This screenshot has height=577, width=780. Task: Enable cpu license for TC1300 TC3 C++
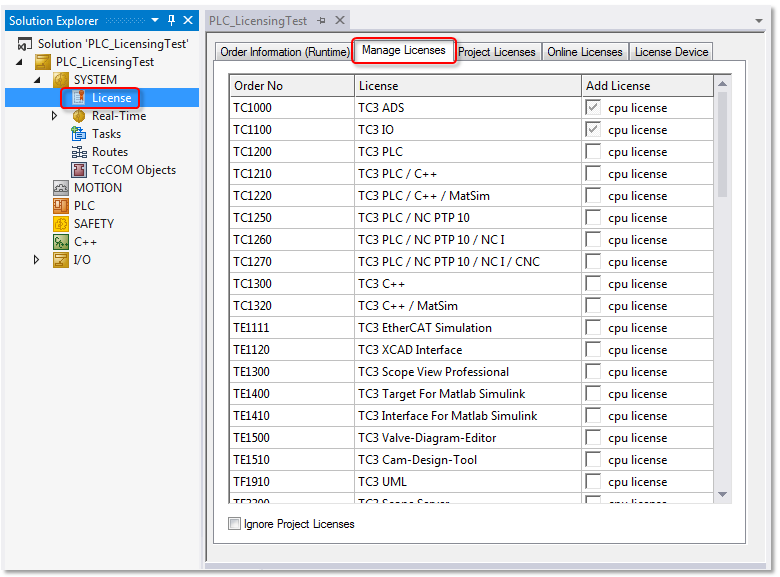593,284
